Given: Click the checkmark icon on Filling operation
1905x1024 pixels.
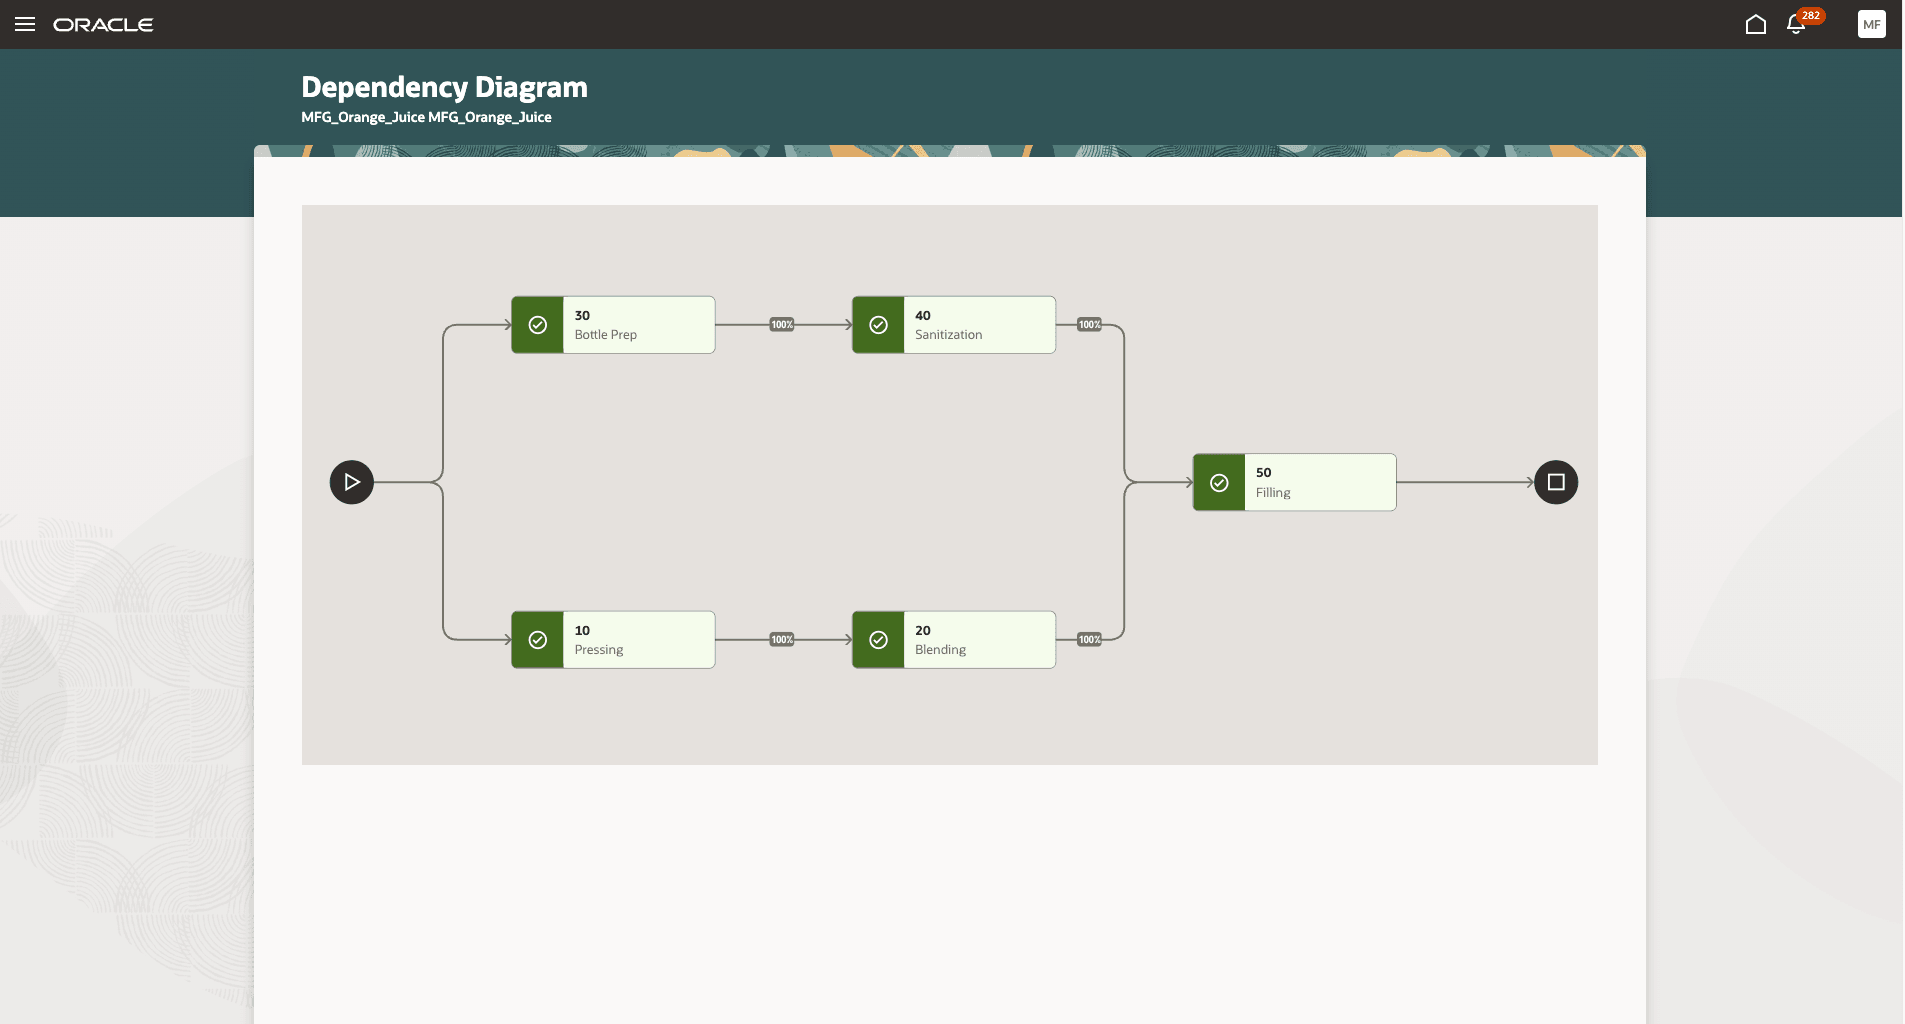Looking at the screenshot, I should (1220, 482).
